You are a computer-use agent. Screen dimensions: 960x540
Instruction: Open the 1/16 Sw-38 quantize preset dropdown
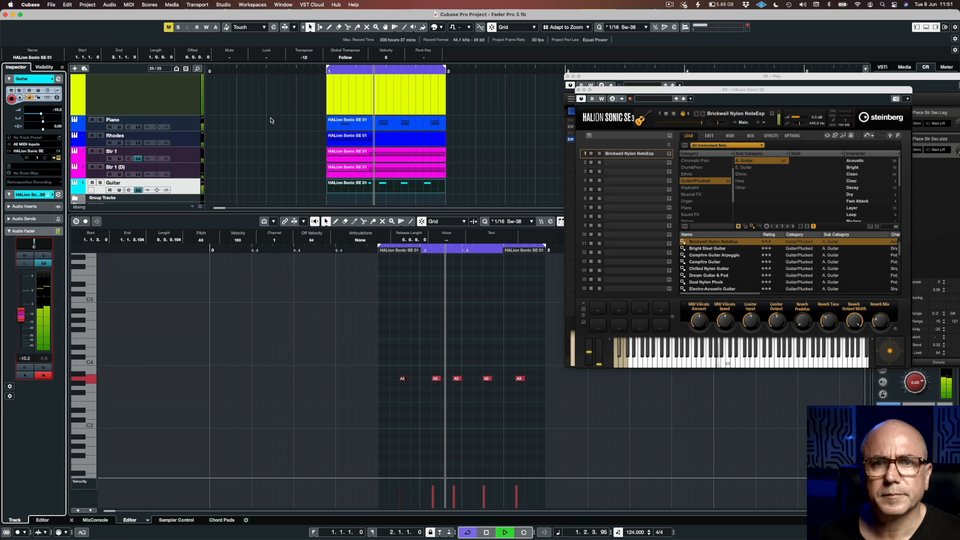[x=626, y=27]
